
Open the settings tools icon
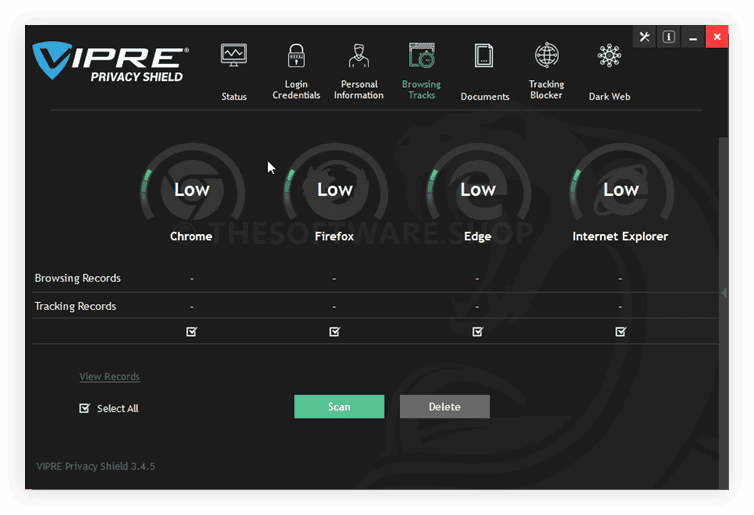[x=644, y=37]
